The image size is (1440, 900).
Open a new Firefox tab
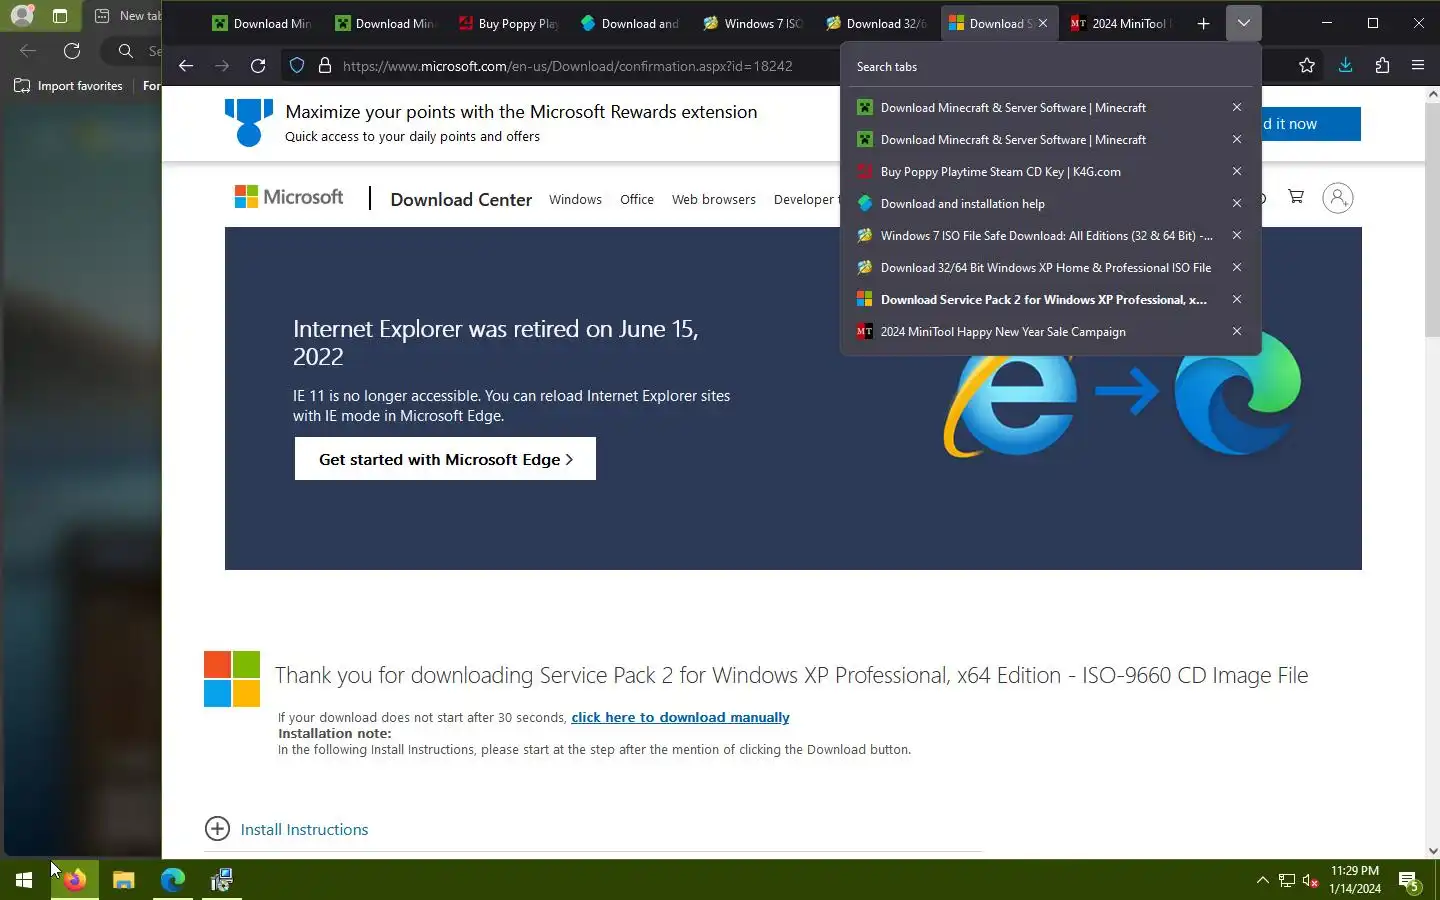tap(1203, 23)
